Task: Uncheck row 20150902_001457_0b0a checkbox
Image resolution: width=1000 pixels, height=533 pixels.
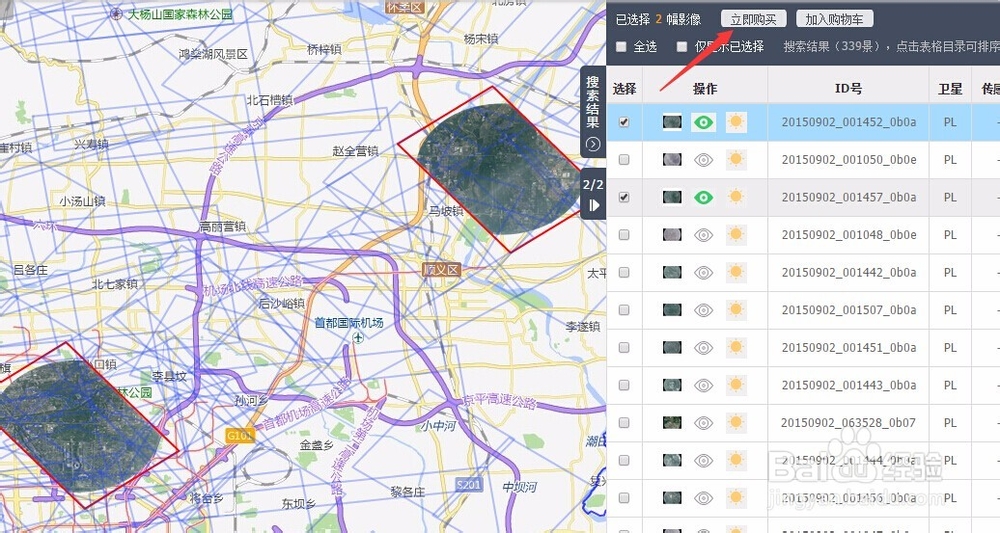Action: click(624, 197)
